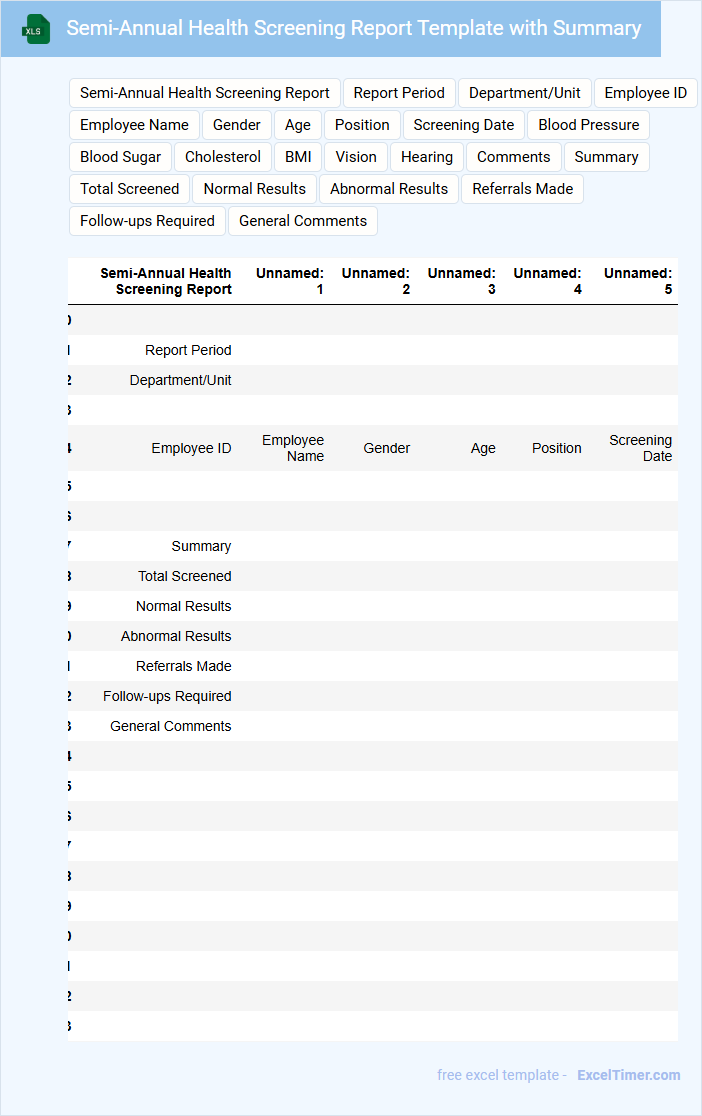
Task: Choose the Department/Unit tag
Action: point(525,93)
